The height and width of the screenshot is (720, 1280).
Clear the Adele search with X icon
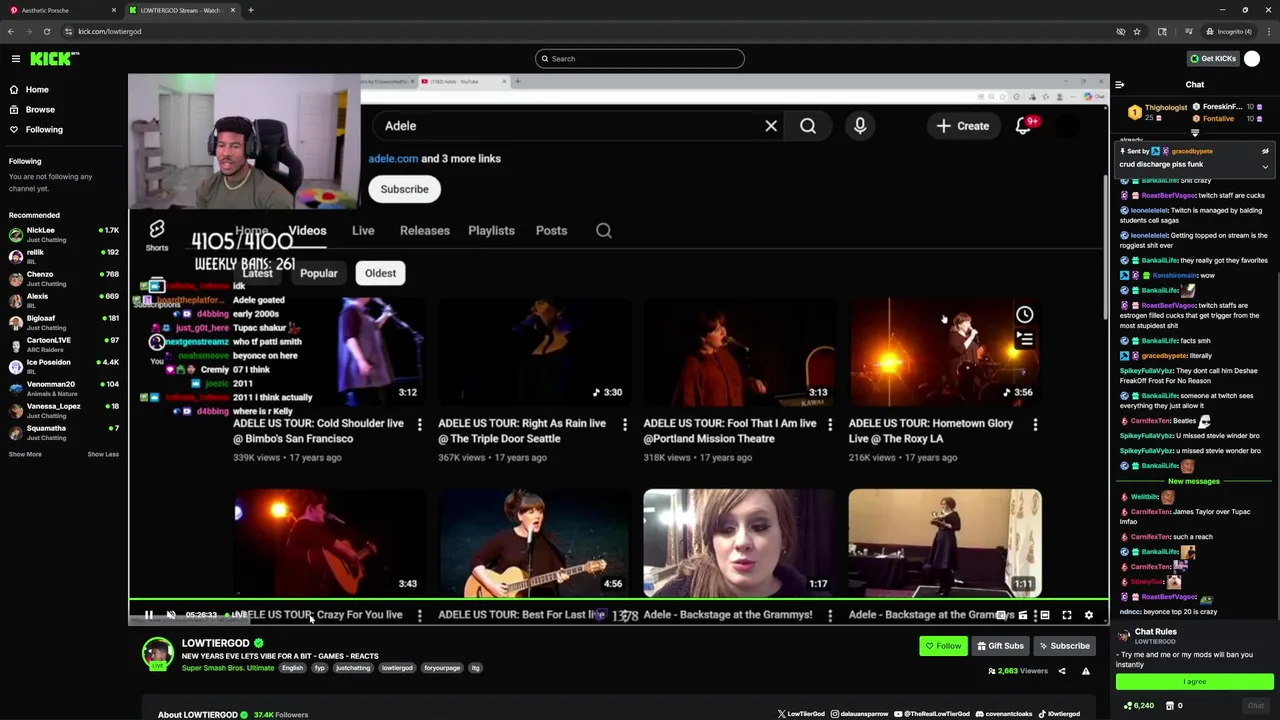tap(771, 126)
